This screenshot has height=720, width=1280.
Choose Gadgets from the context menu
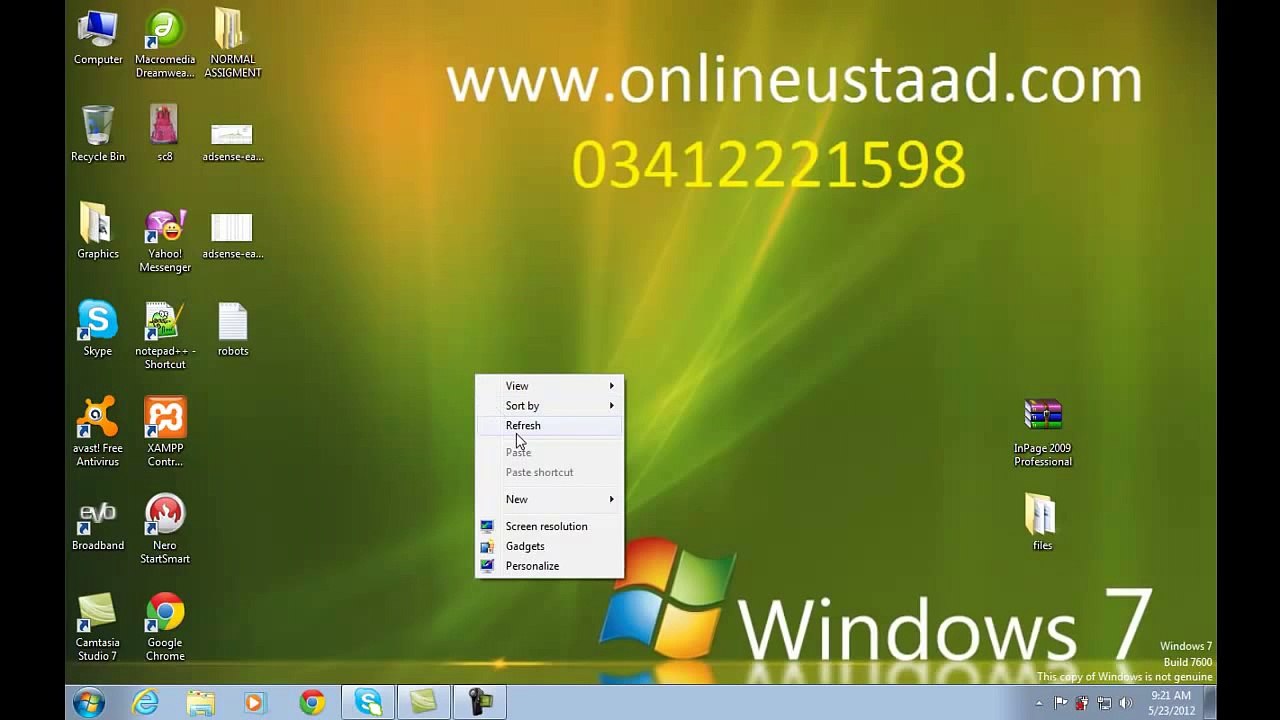pos(549,546)
